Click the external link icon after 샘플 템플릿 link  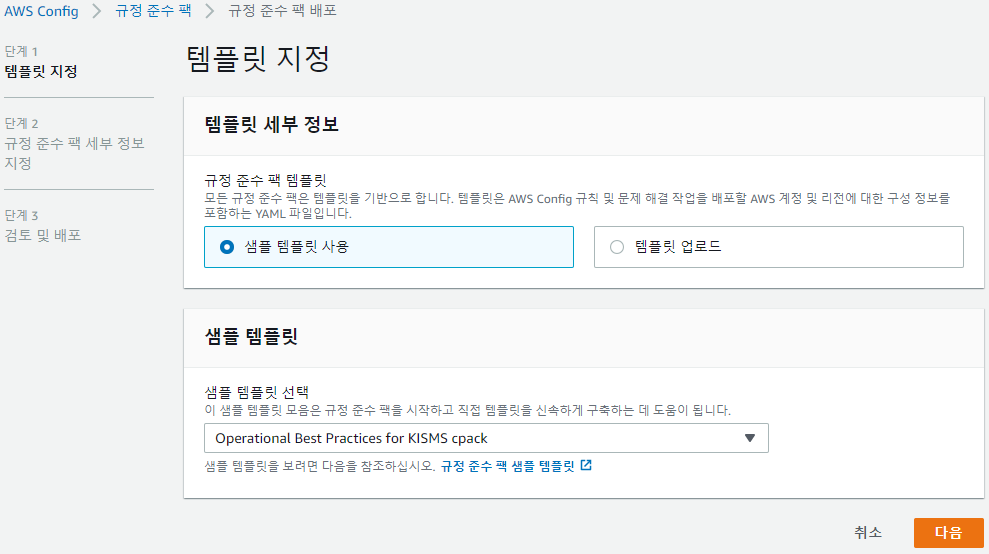tap(586, 465)
